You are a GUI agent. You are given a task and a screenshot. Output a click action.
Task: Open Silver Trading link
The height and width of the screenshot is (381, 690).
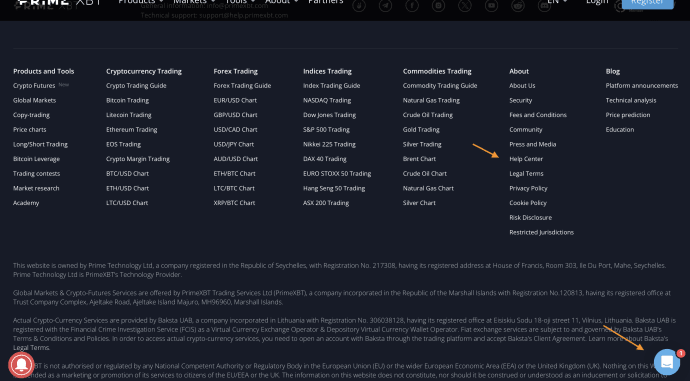(x=422, y=144)
